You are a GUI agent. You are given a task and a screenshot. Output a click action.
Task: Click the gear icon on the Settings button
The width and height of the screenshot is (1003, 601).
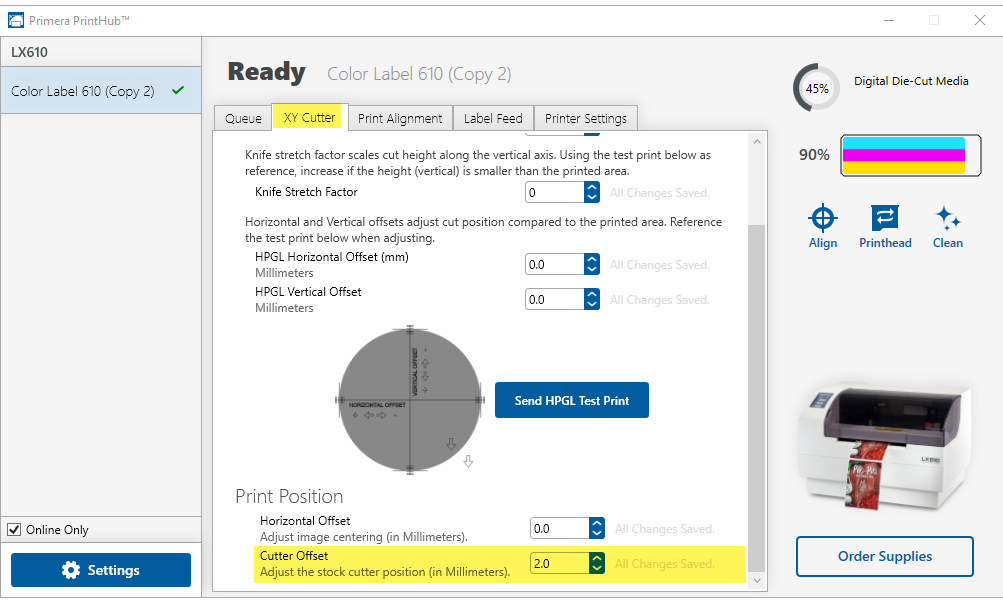71,570
